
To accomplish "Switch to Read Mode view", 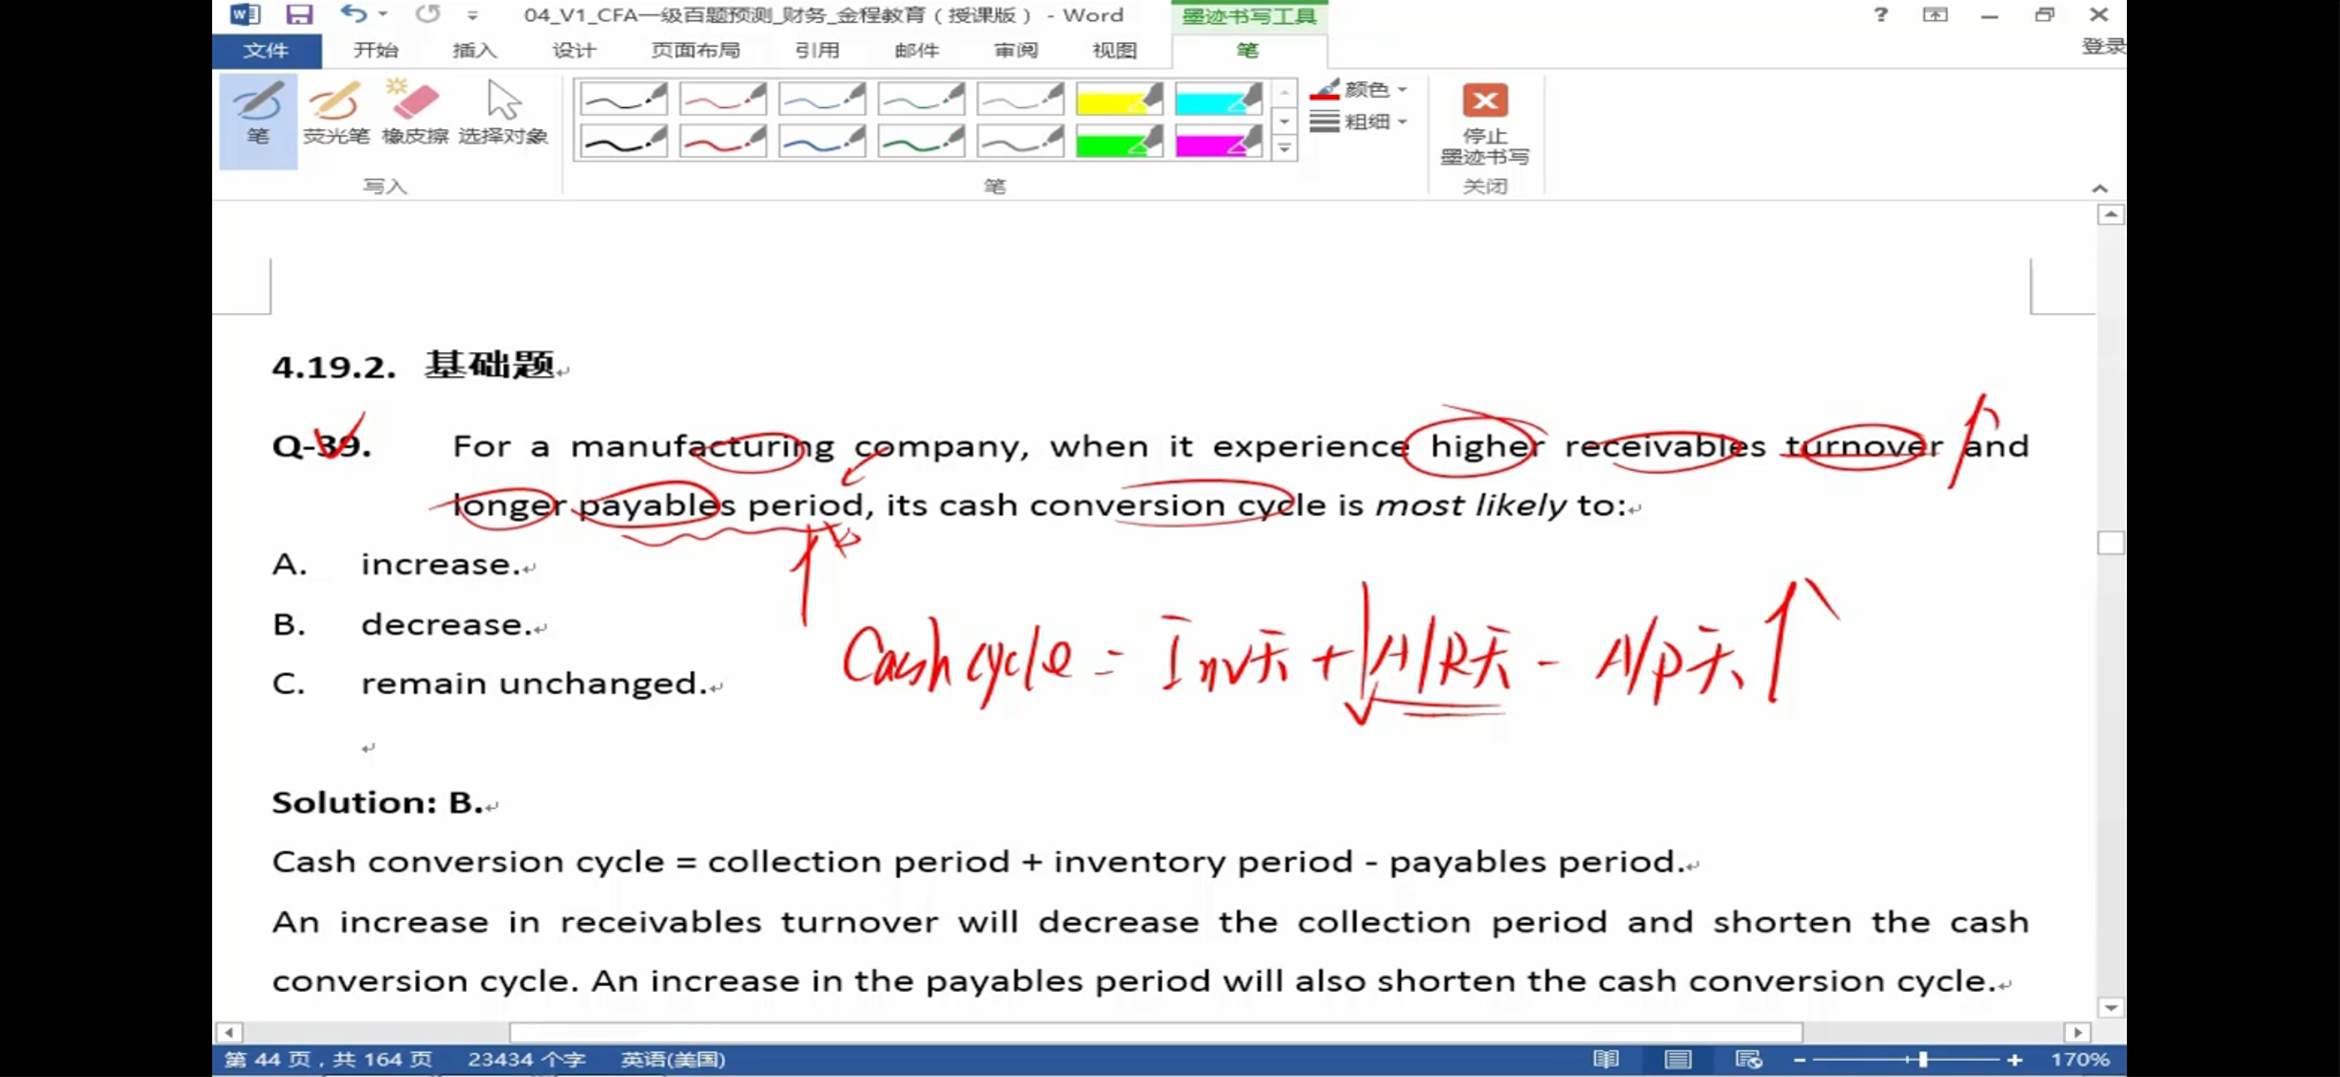I will tap(1606, 1059).
